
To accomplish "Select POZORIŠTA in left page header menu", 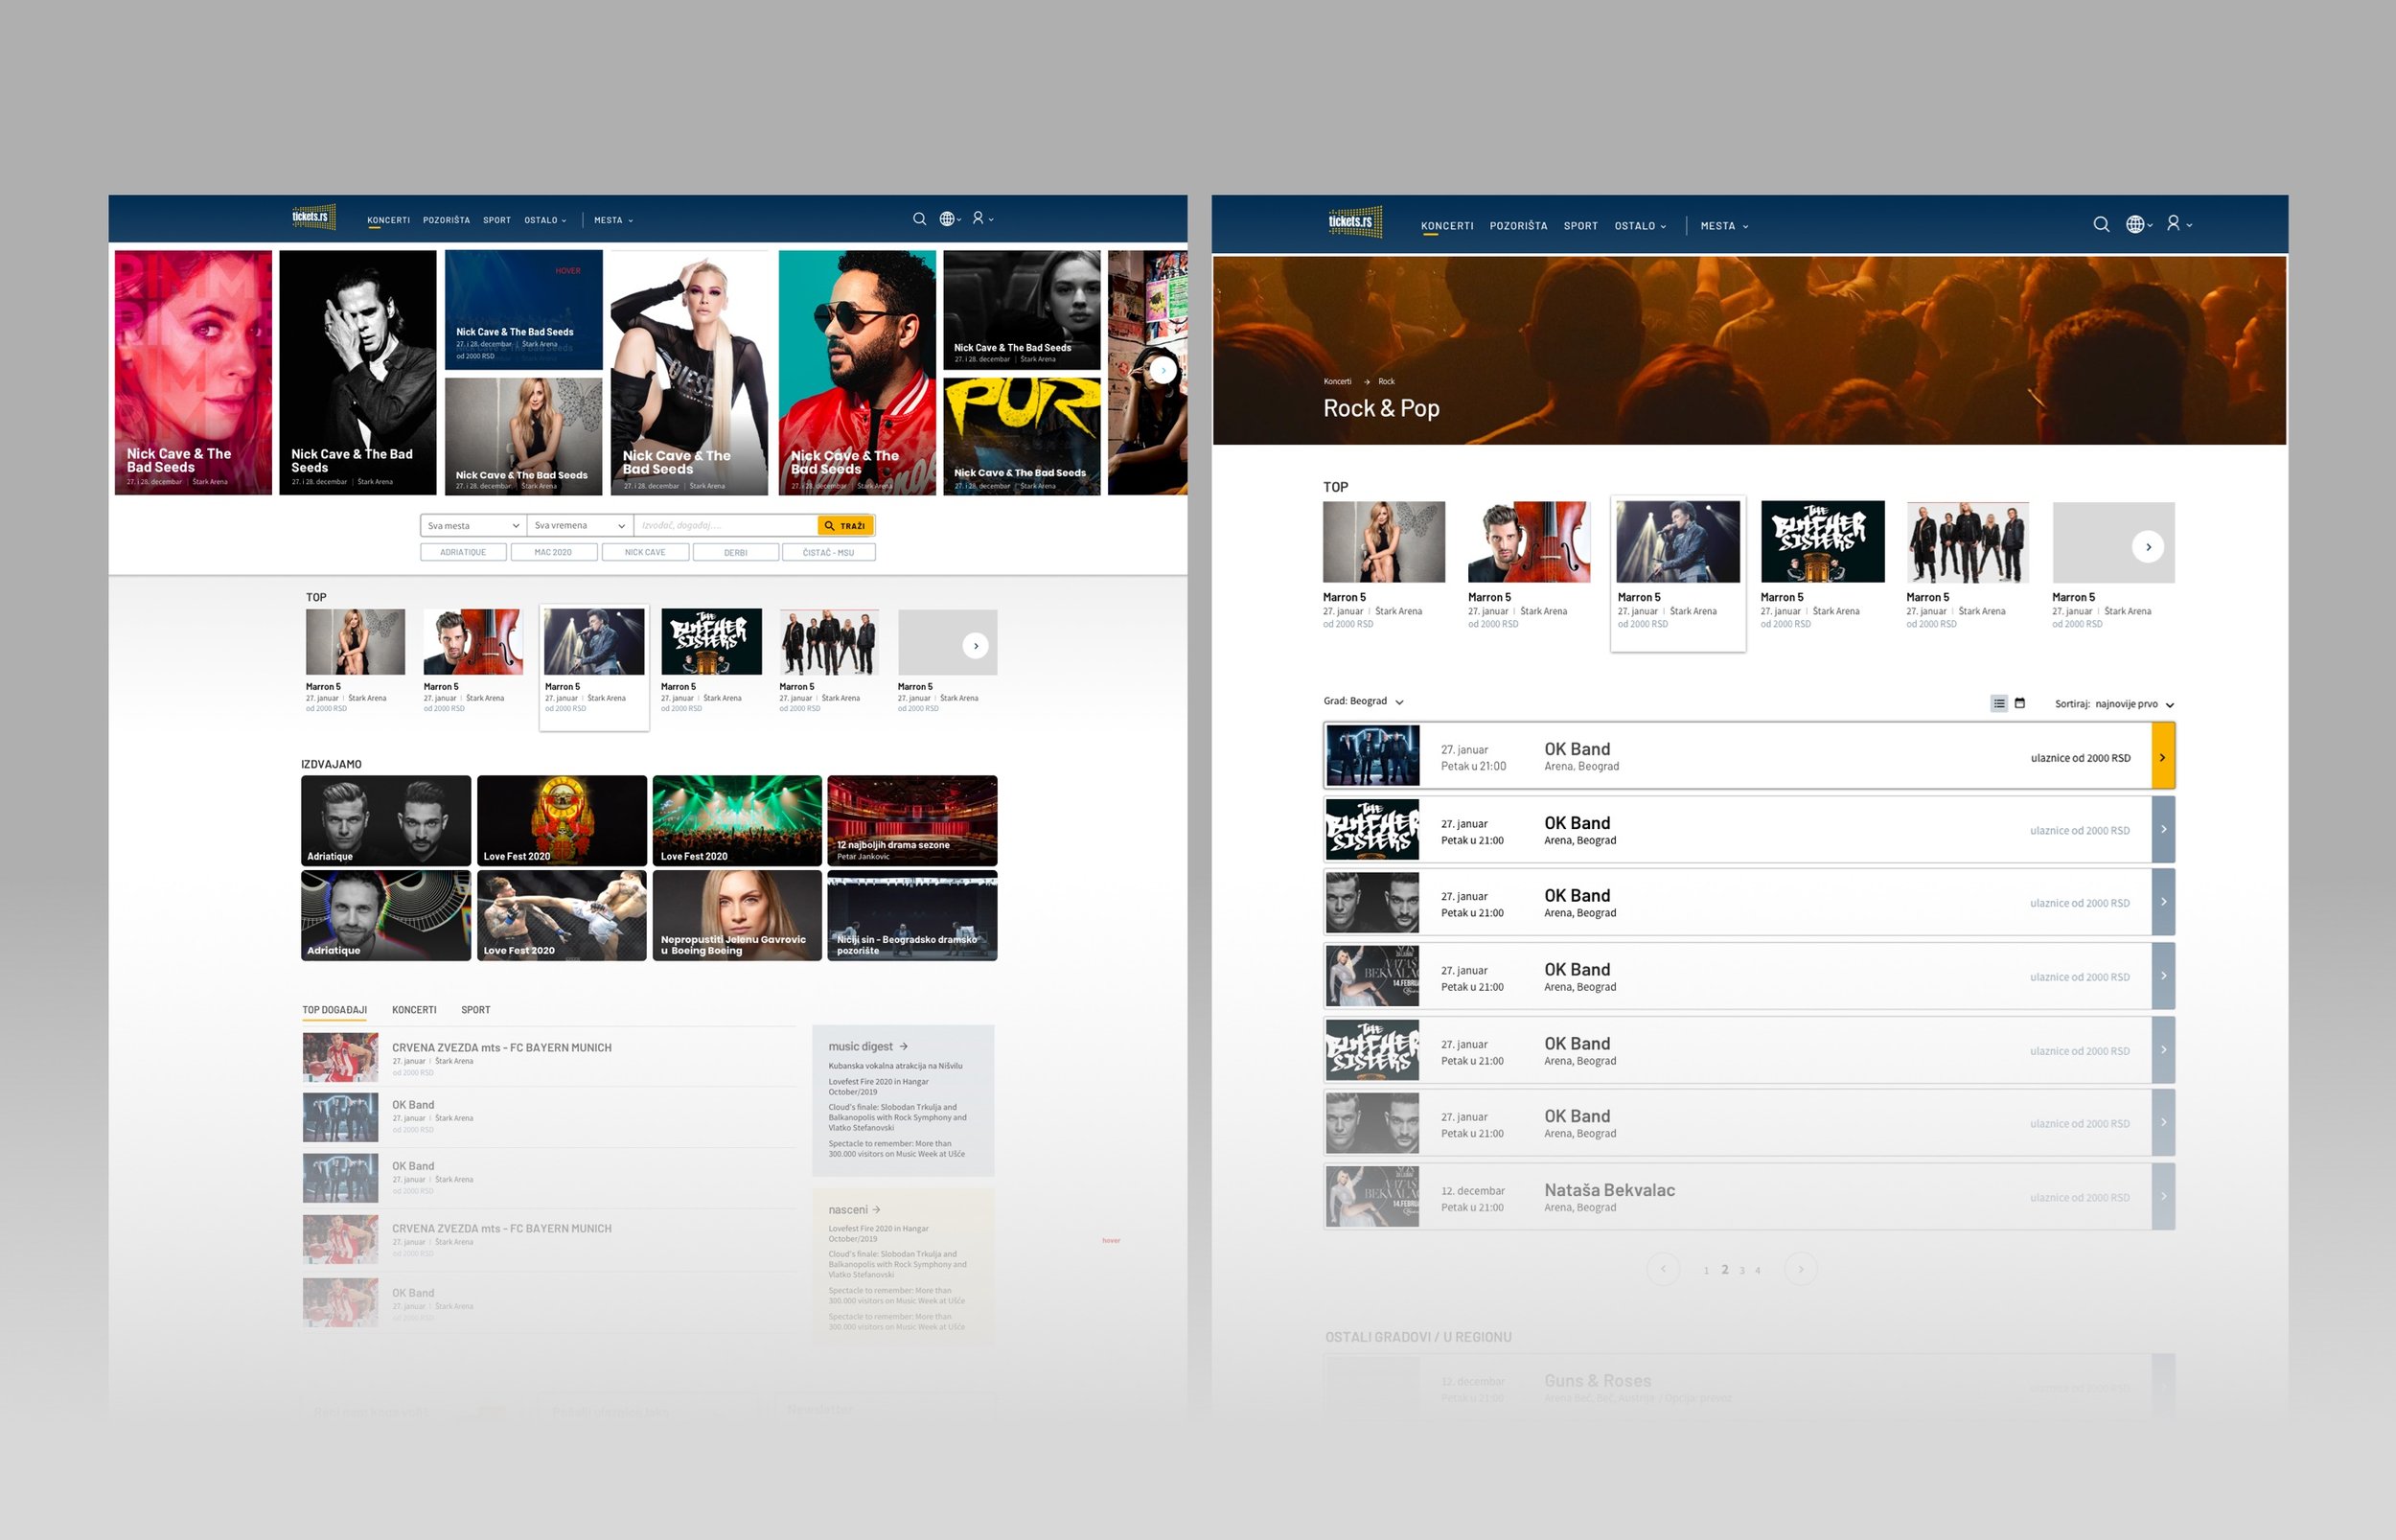I will point(446,220).
